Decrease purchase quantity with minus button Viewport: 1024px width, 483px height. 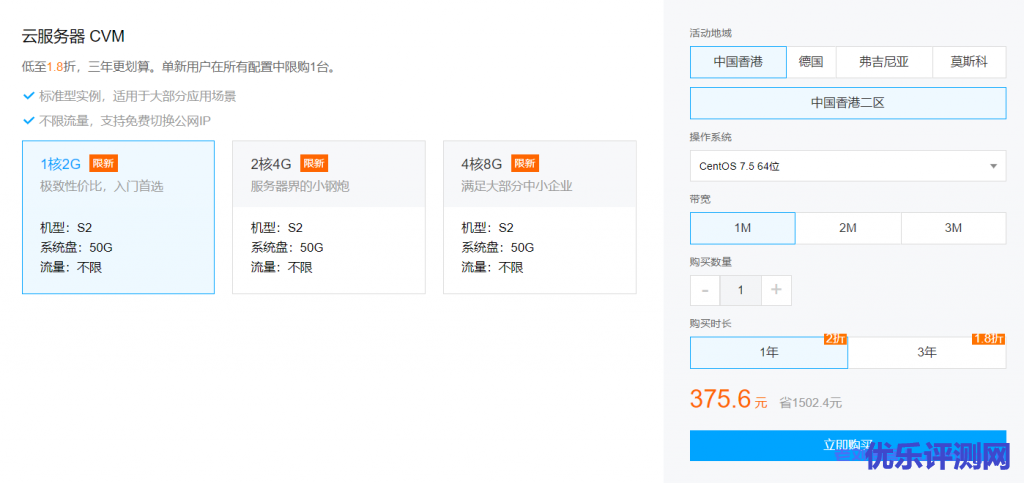pyautogui.click(x=705, y=291)
